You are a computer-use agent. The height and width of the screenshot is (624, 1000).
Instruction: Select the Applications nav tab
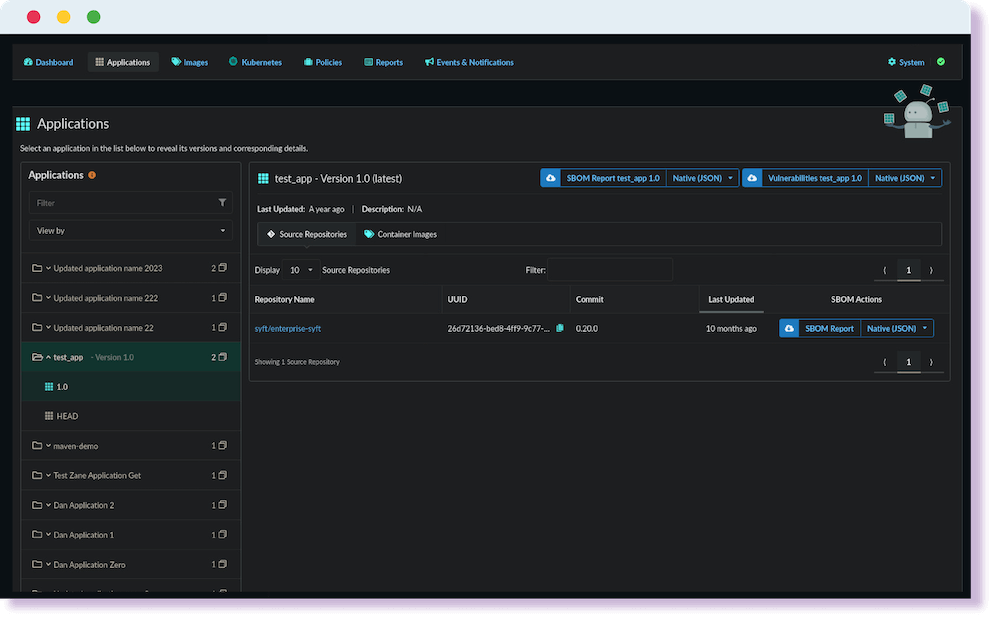[x=123, y=63]
